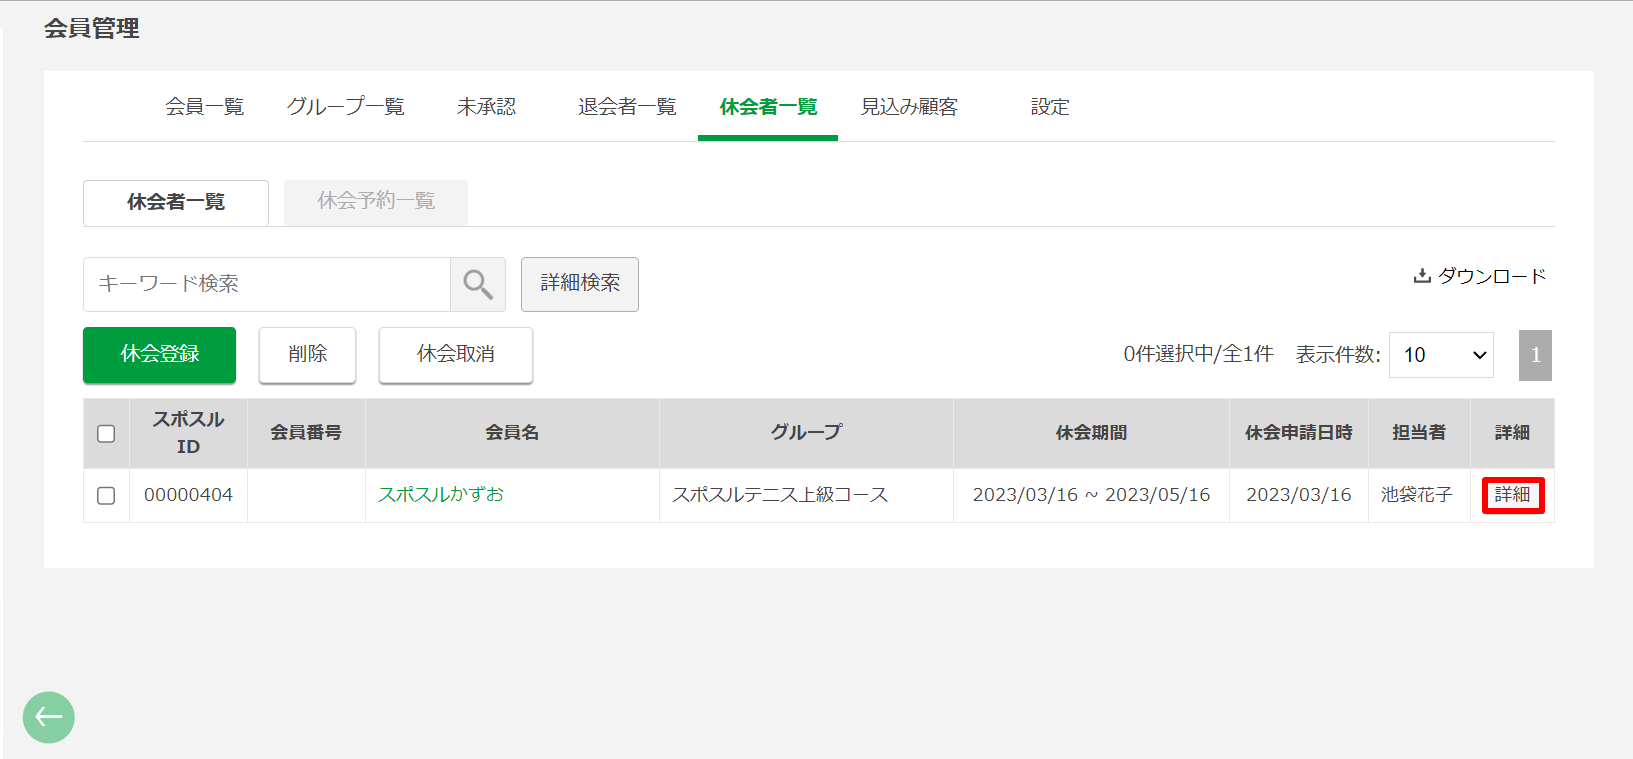
Task: Click the 会員名 column header
Action: (512, 433)
